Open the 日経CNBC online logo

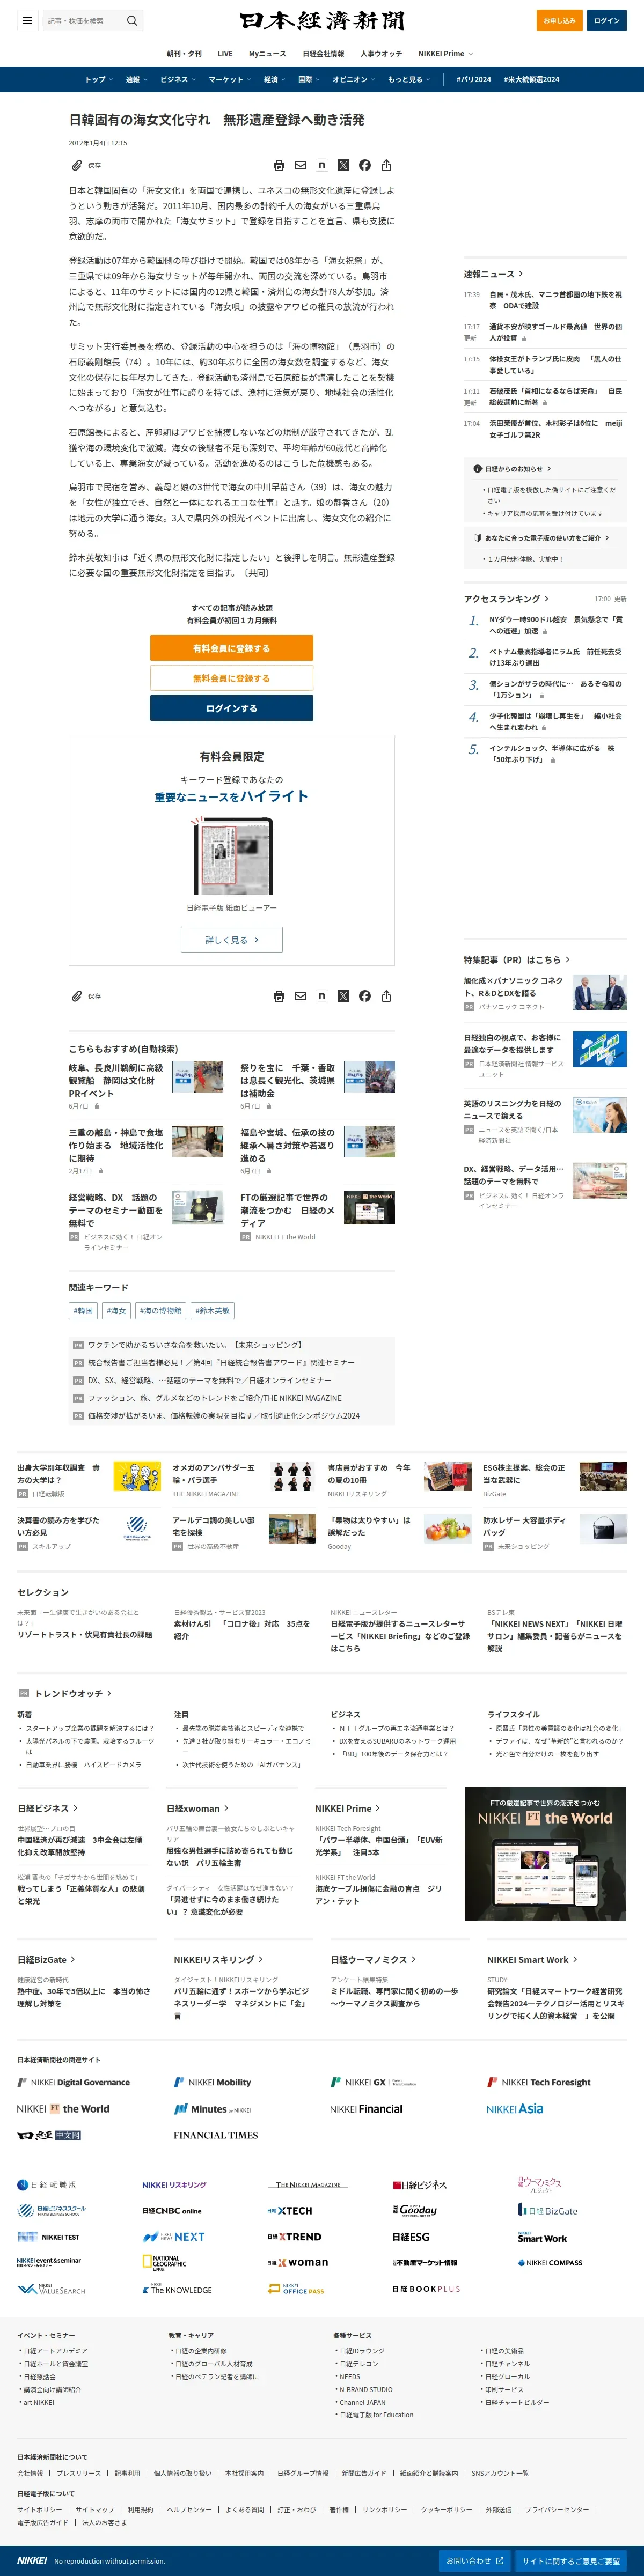(x=171, y=2210)
